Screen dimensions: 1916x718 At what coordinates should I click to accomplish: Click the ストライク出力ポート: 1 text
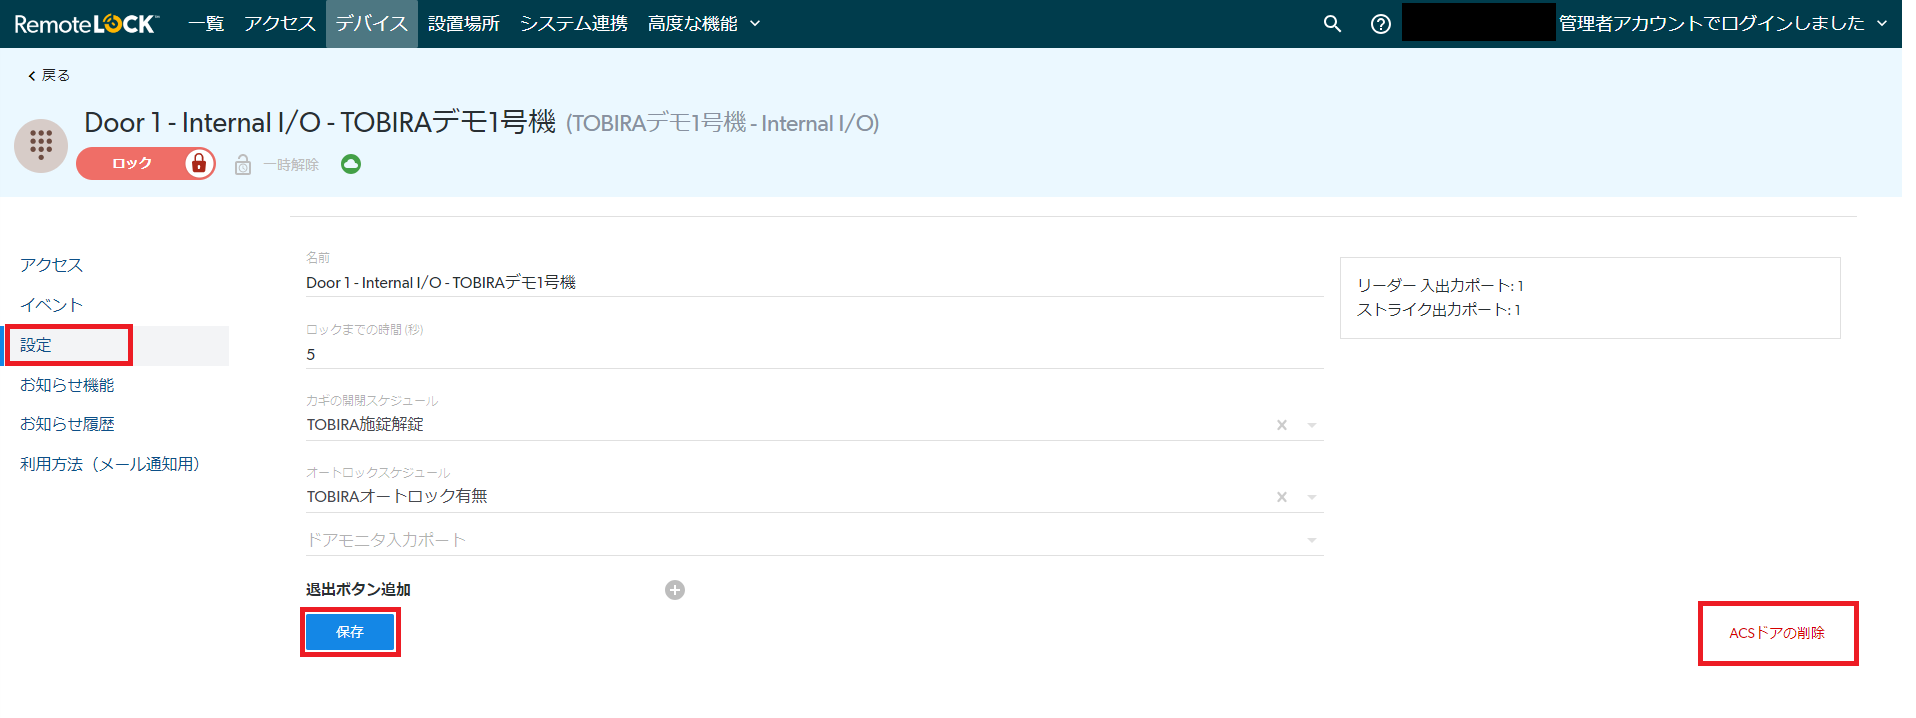pos(1438,310)
